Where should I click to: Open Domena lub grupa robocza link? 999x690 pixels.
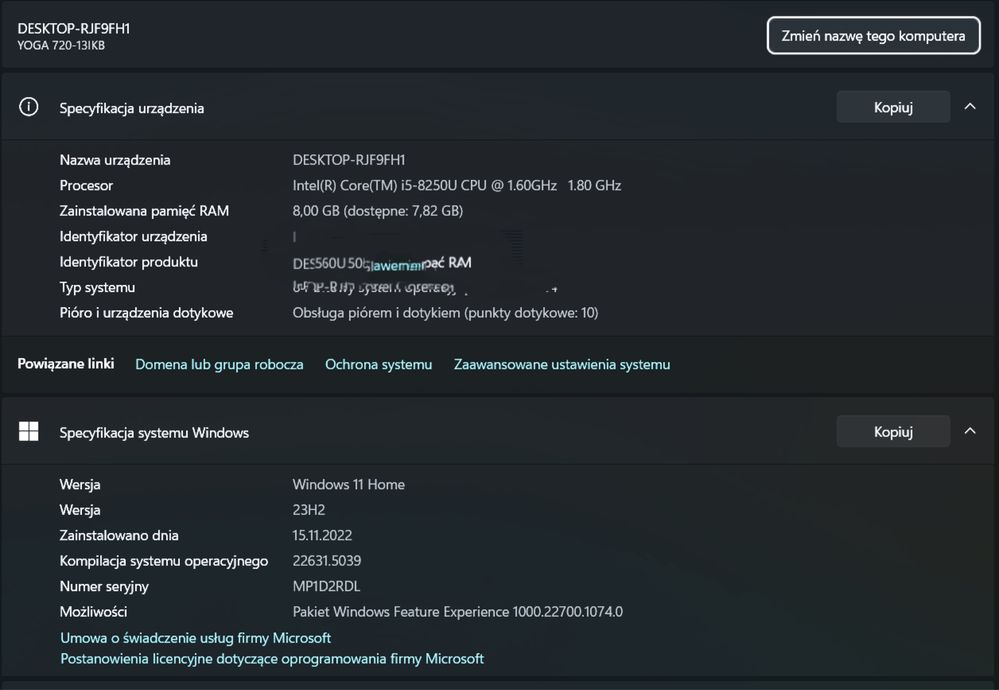coord(219,364)
